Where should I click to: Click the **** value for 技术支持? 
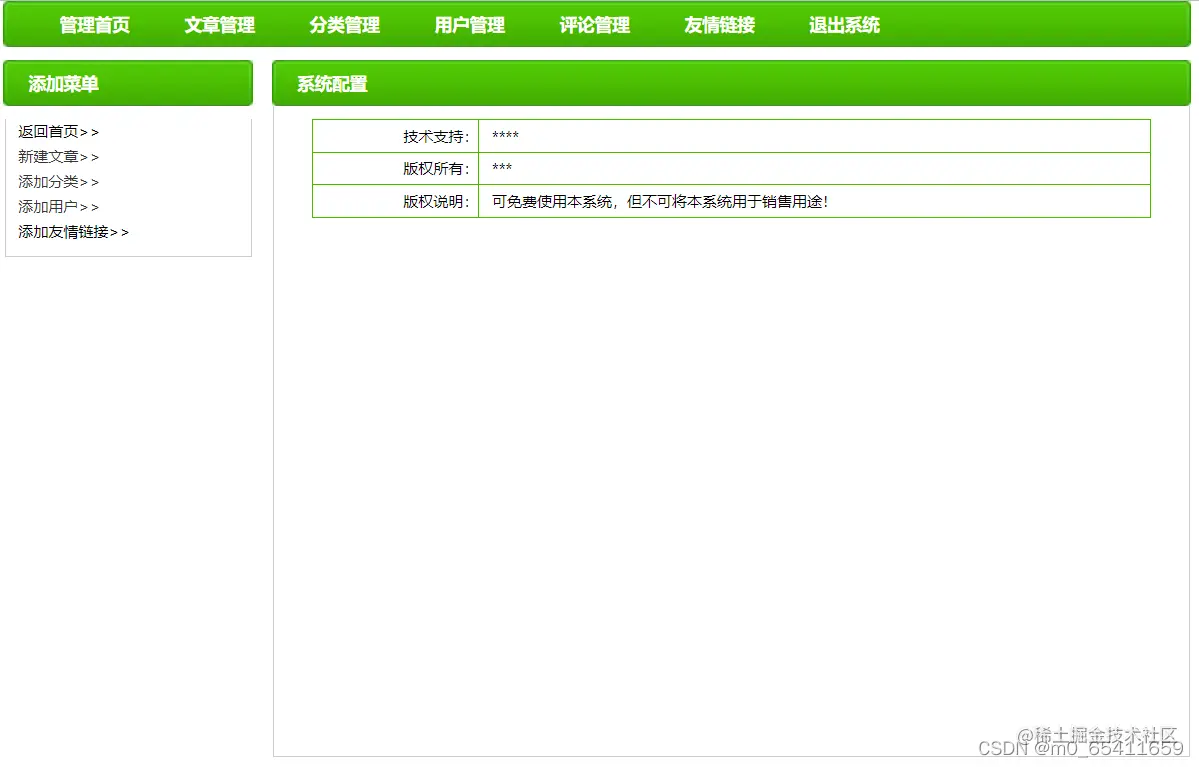coord(505,135)
